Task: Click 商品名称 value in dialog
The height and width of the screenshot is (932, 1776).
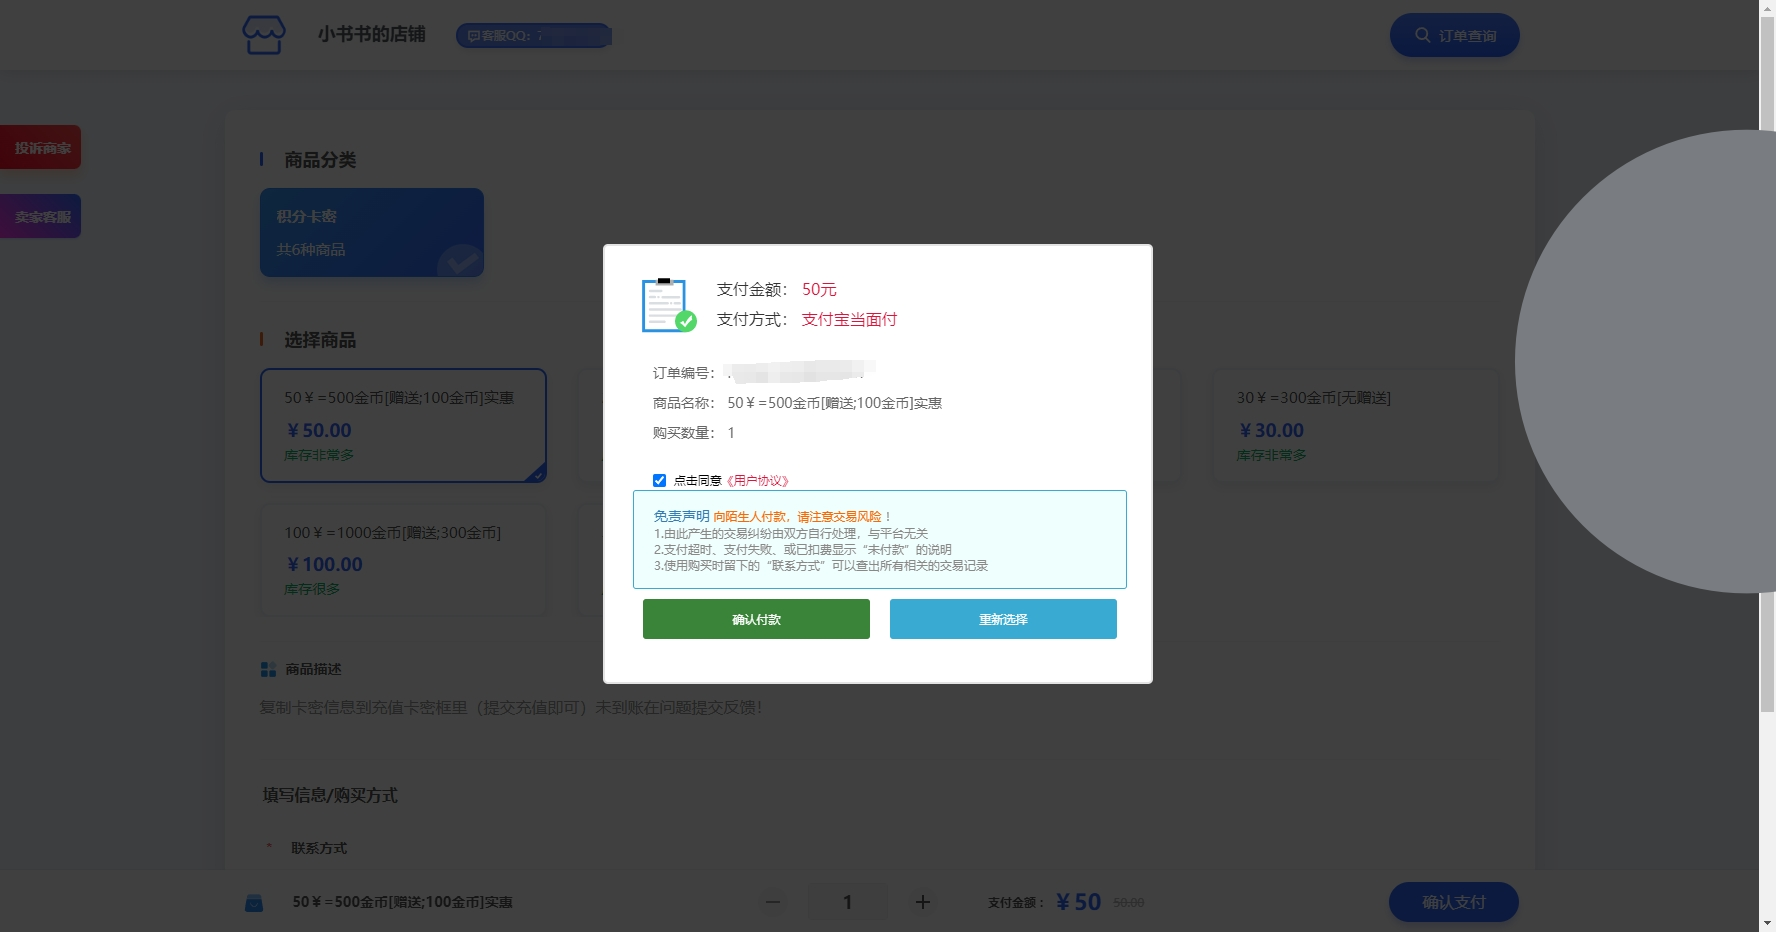Action: pos(835,403)
